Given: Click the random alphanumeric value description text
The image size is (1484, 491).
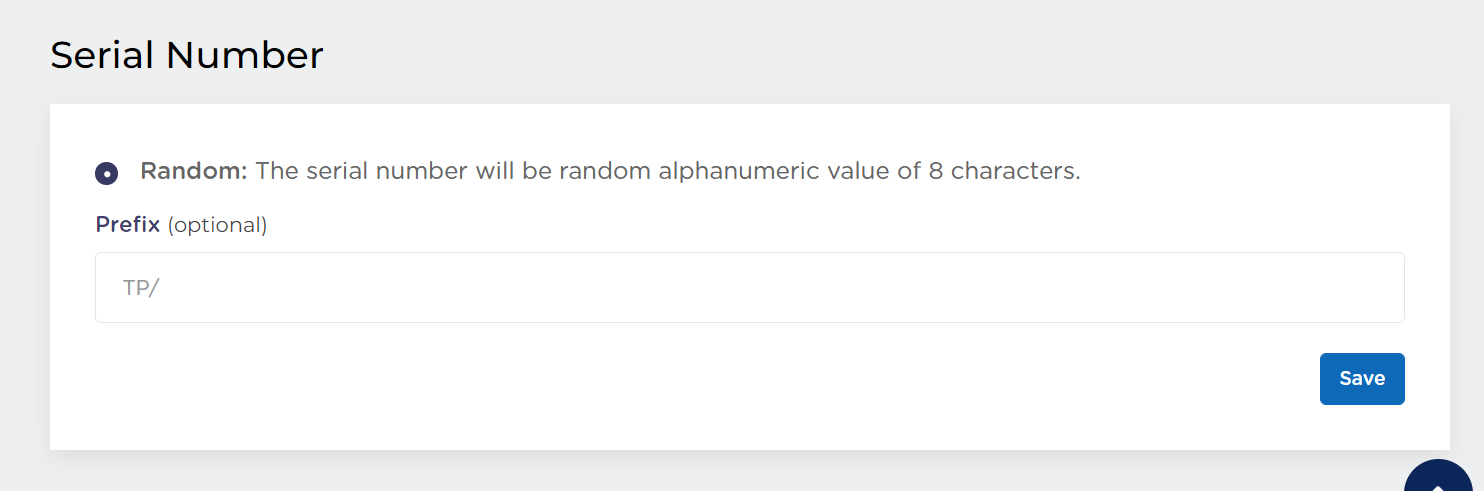Looking at the screenshot, I should tap(667, 171).
